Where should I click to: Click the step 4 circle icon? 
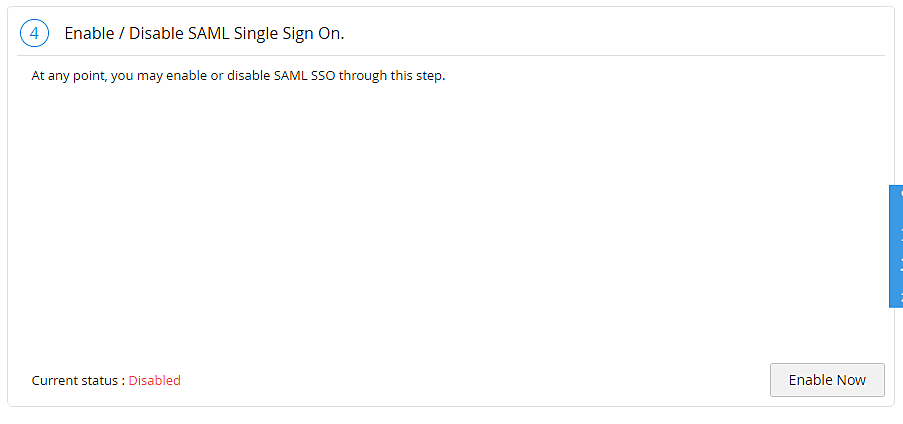click(34, 33)
